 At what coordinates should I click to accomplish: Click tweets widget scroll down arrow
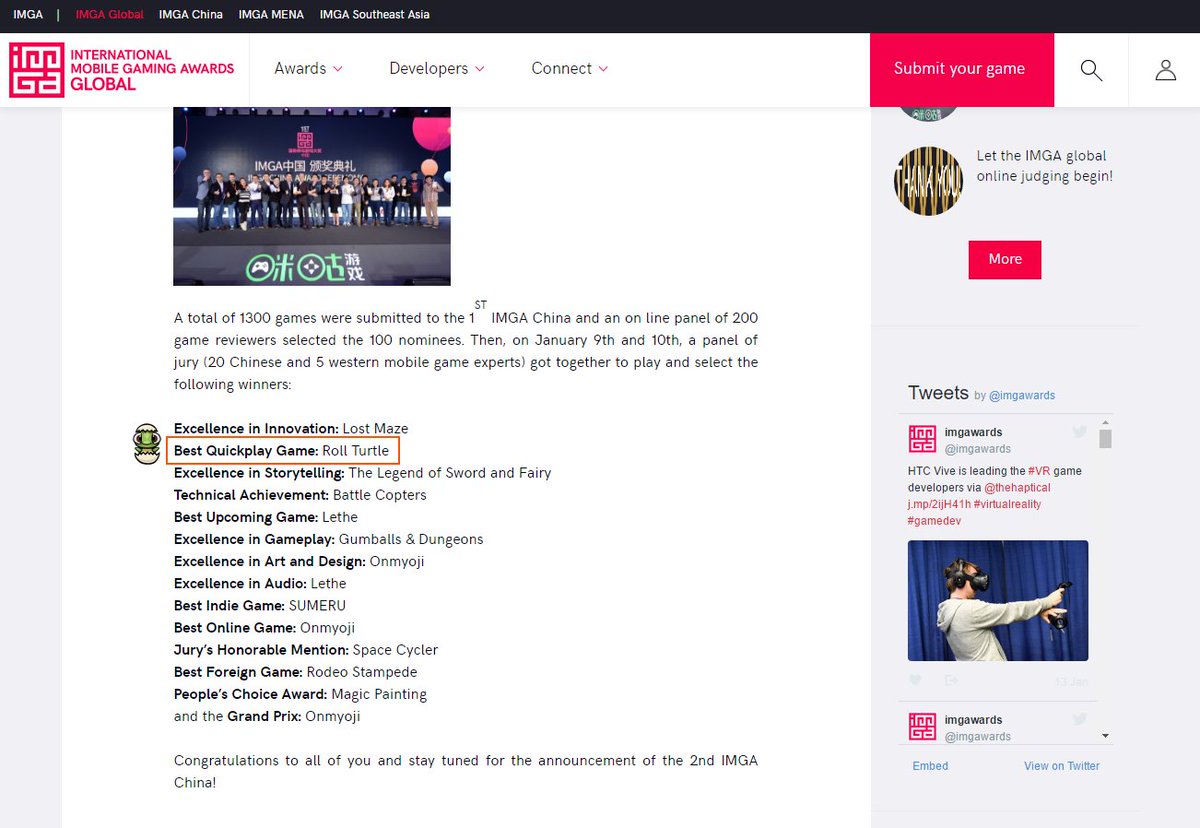pos(1105,736)
